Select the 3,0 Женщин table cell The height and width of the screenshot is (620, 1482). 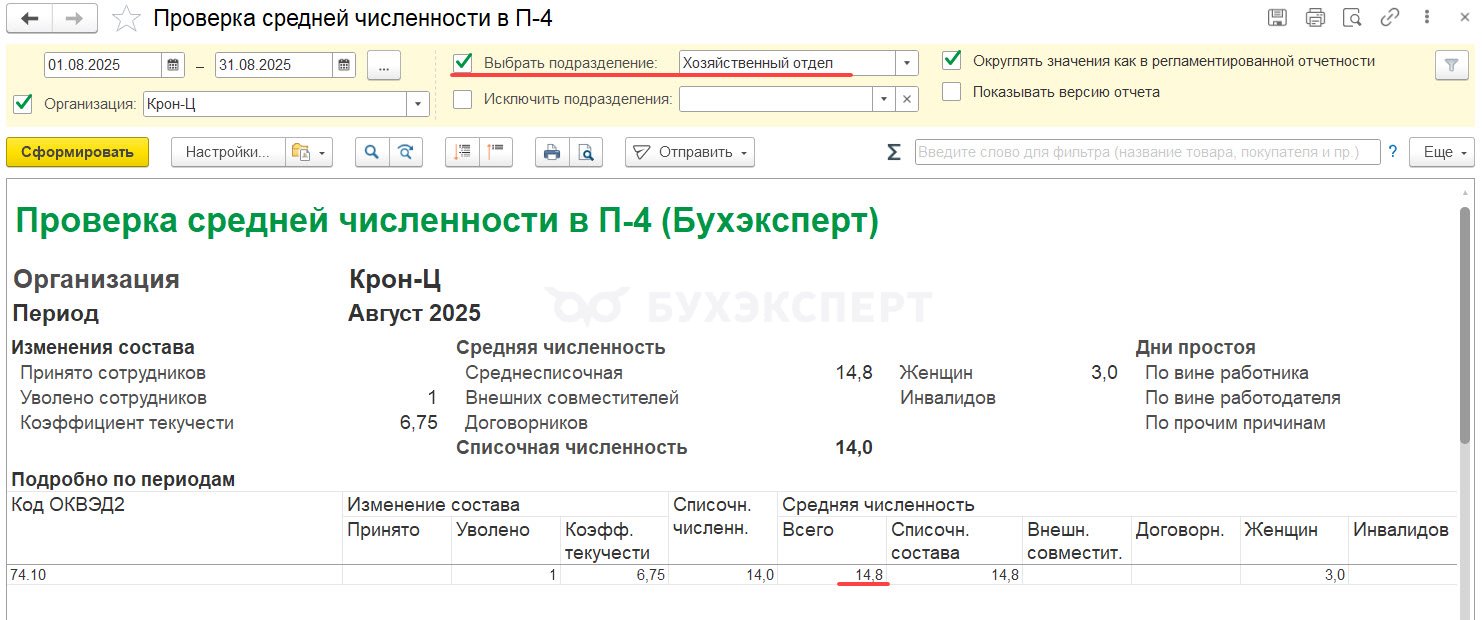click(1294, 575)
